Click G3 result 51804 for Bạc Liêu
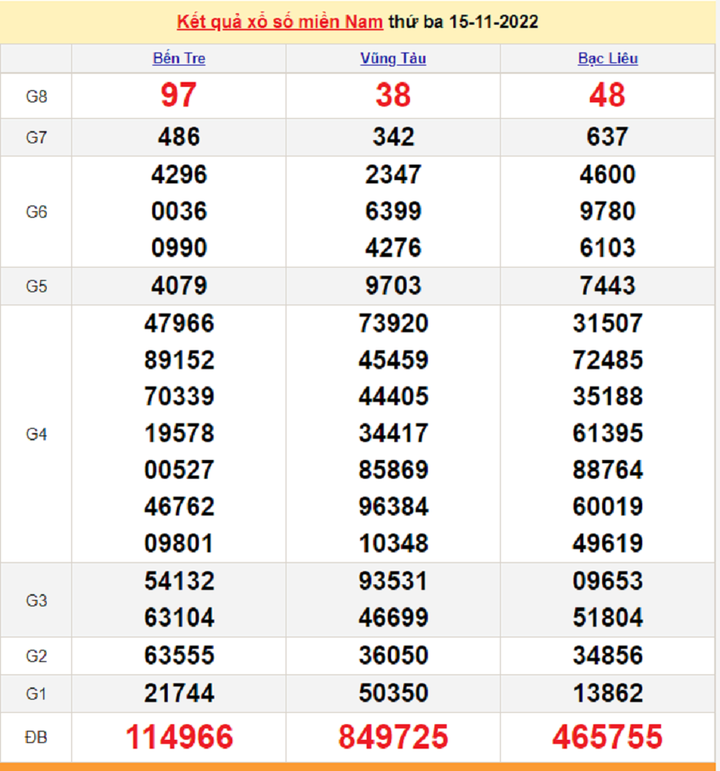 click(607, 618)
